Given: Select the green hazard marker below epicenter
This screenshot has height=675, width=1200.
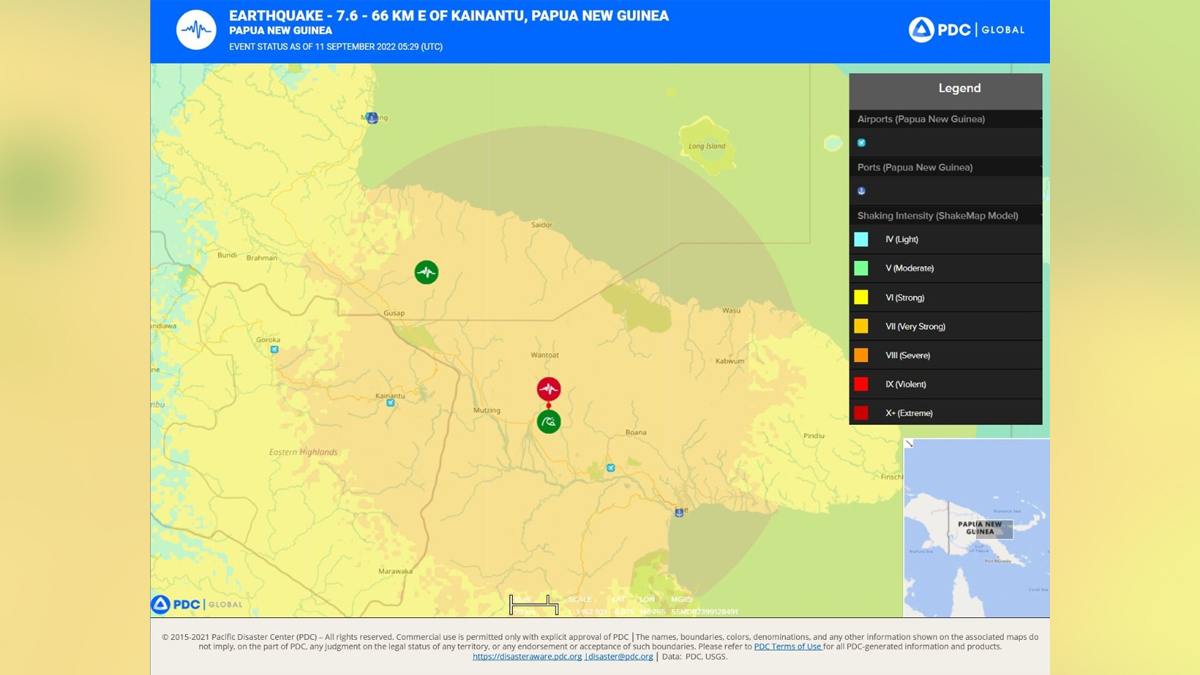Looking at the screenshot, I should pyautogui.click(x=548, y=422).
